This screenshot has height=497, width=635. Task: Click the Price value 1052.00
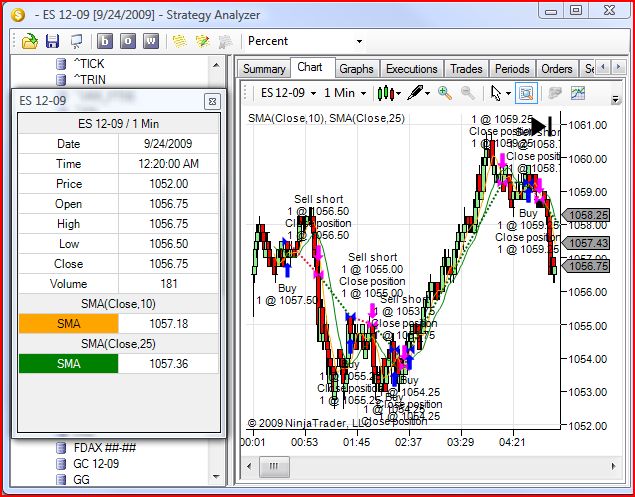pos(168,184)
